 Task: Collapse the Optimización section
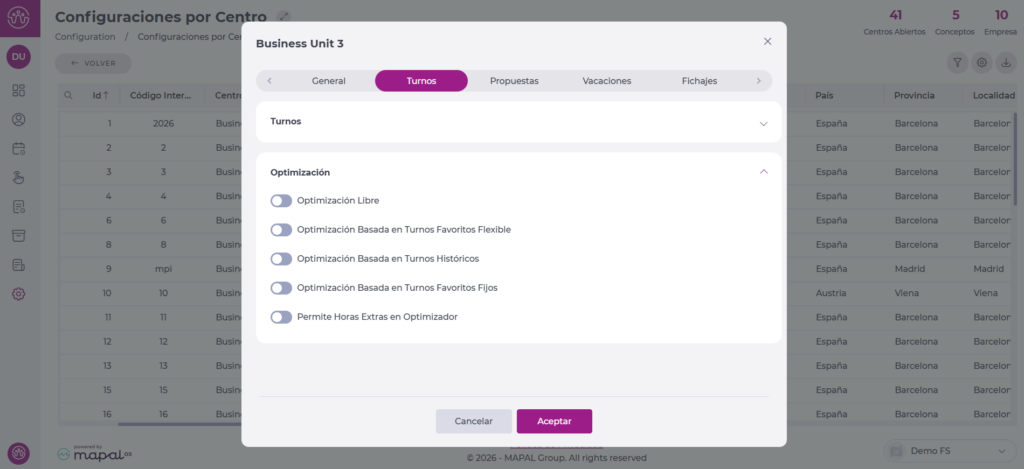[x=763, y=172]
